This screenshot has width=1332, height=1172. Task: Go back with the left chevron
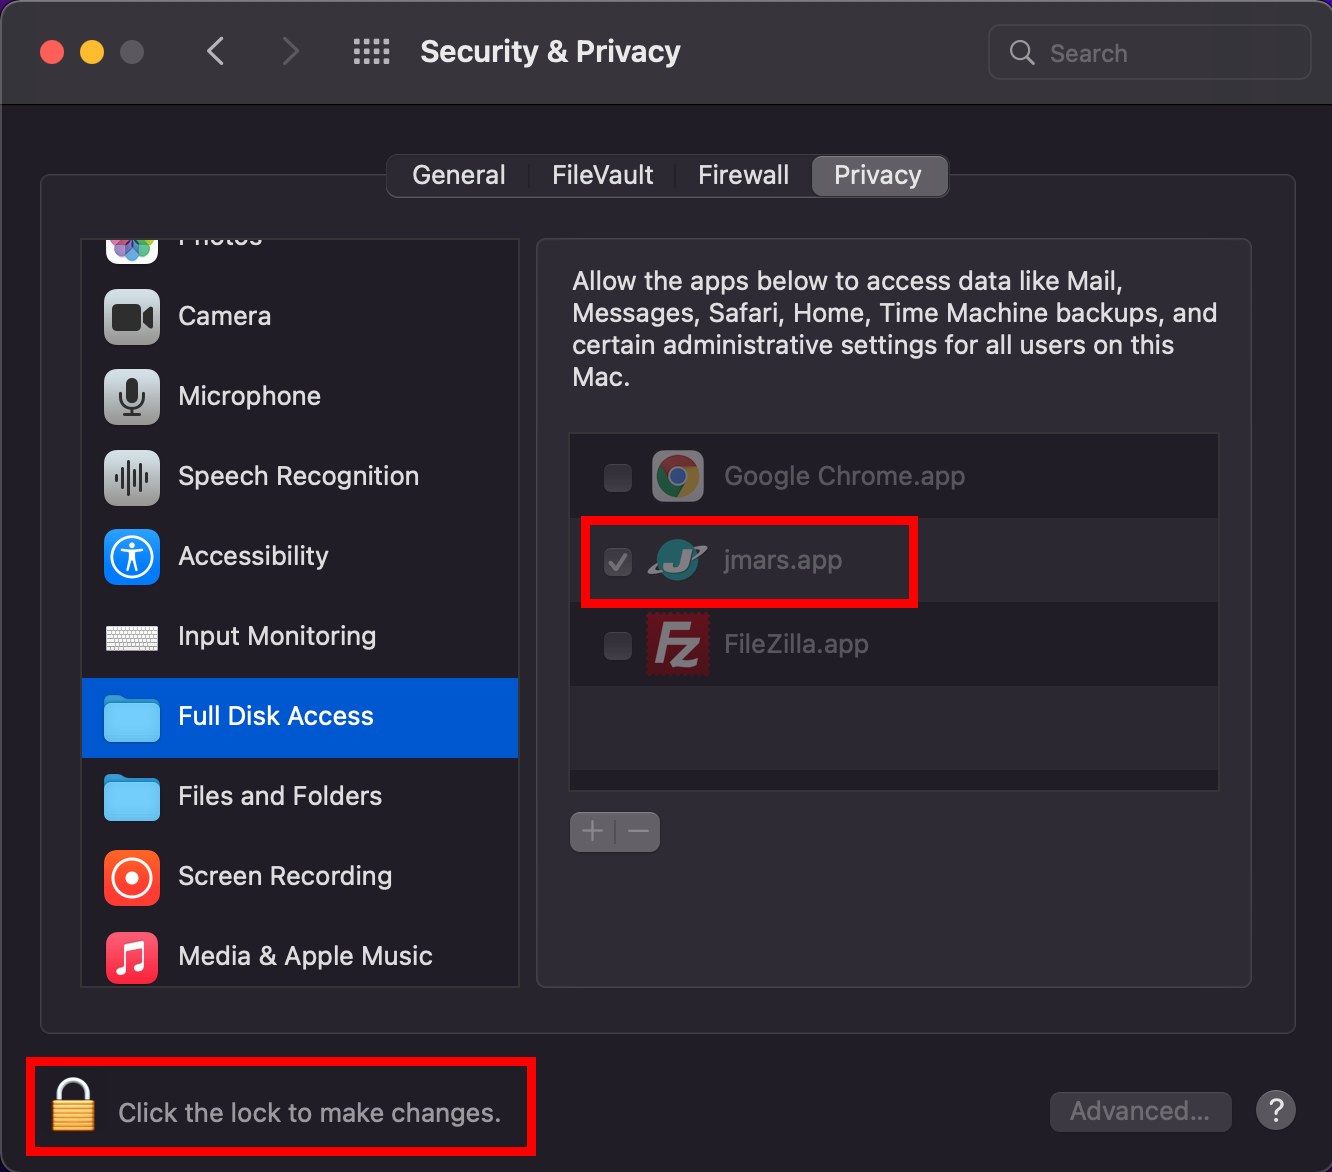215,51
